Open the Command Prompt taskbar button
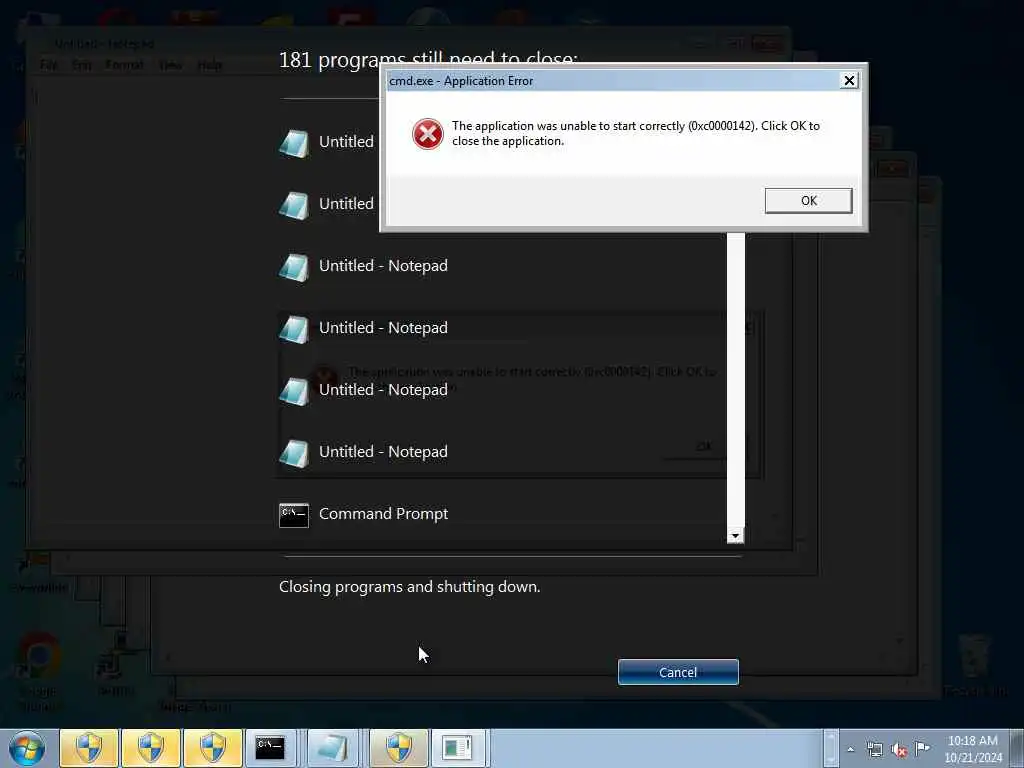 [x=270, y=748]
